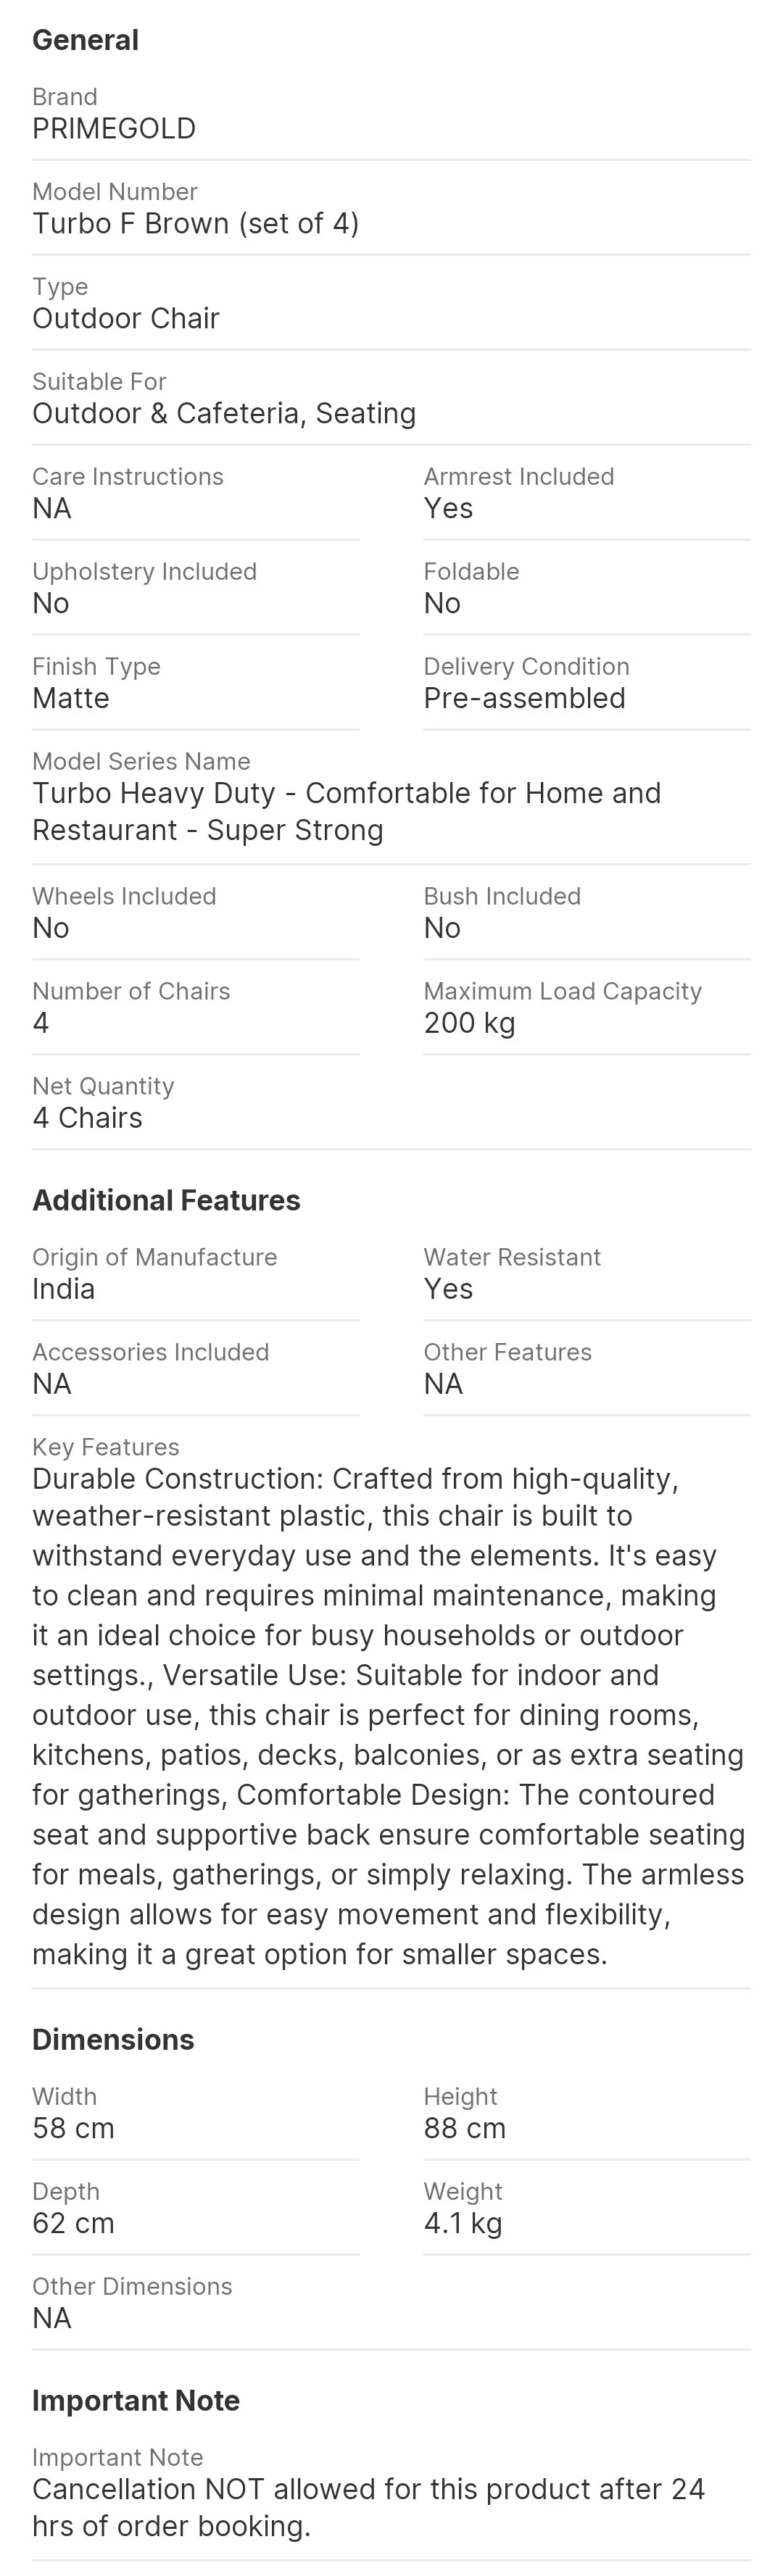This screenshot has height=2576, width=783.
Task: Click the Dimensions section heading
Action: click(x=113, y=2039)
